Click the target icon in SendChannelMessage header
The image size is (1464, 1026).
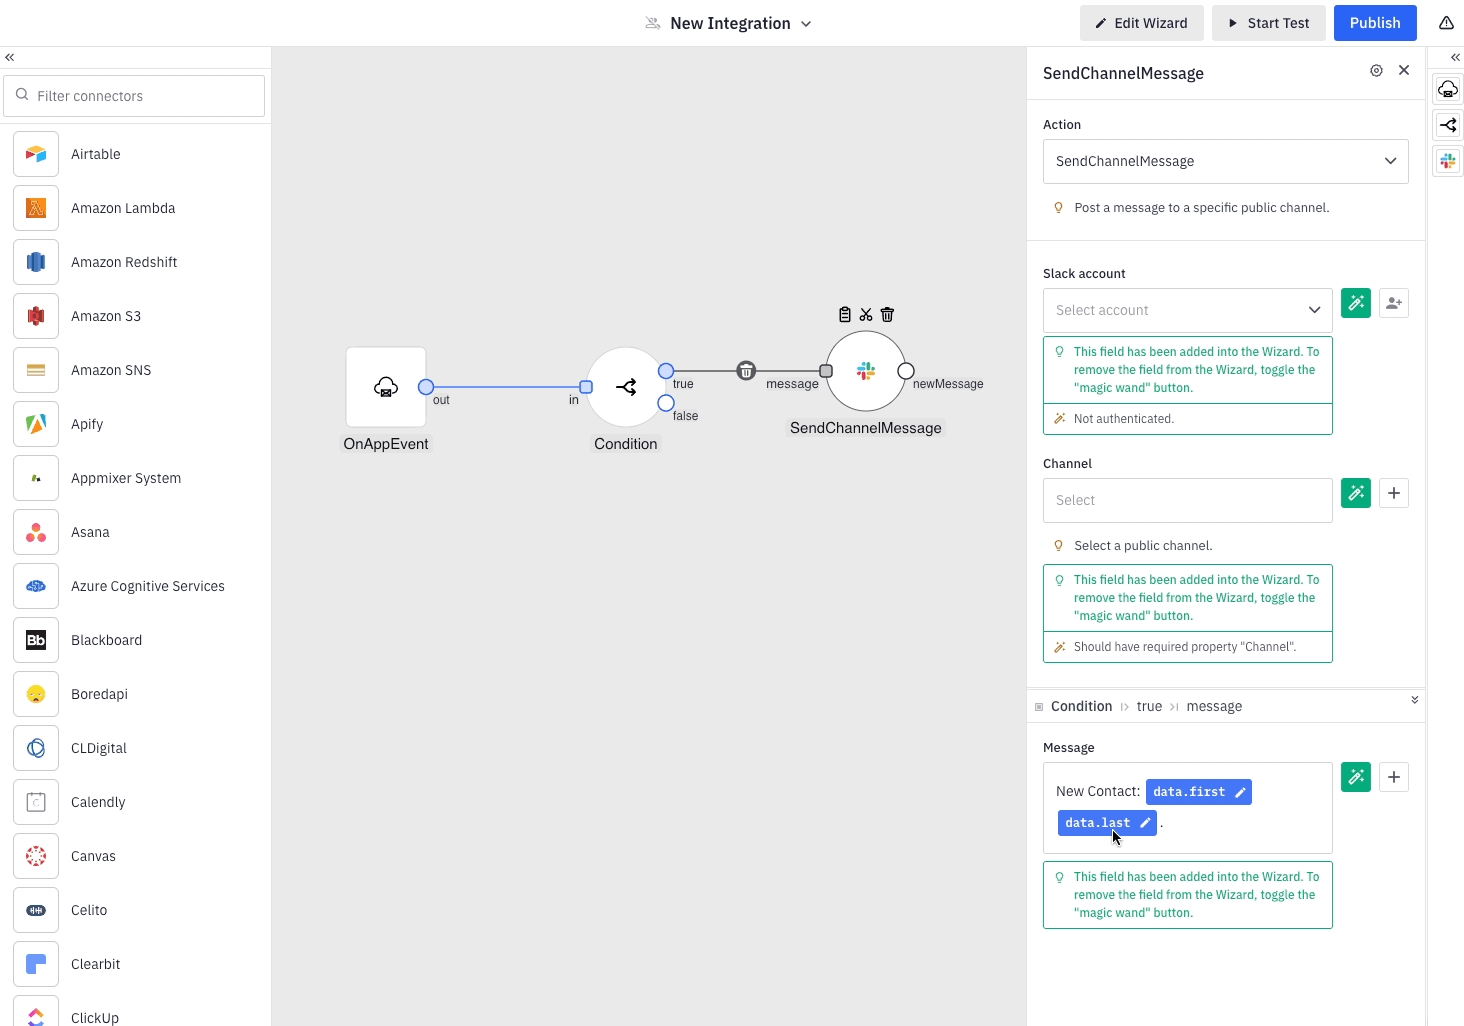[x=1376, y=71]
